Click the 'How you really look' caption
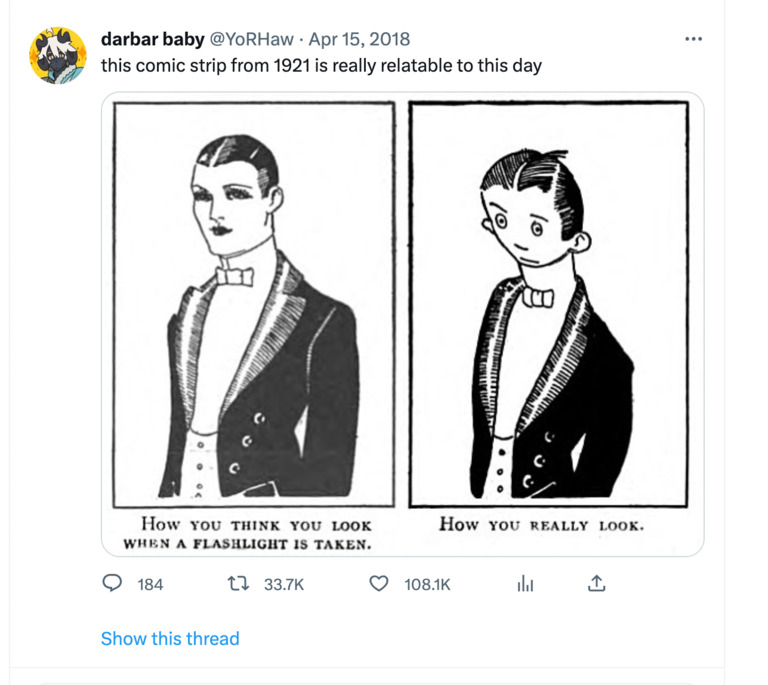The image size is (768, 685). tap(541, 524)
